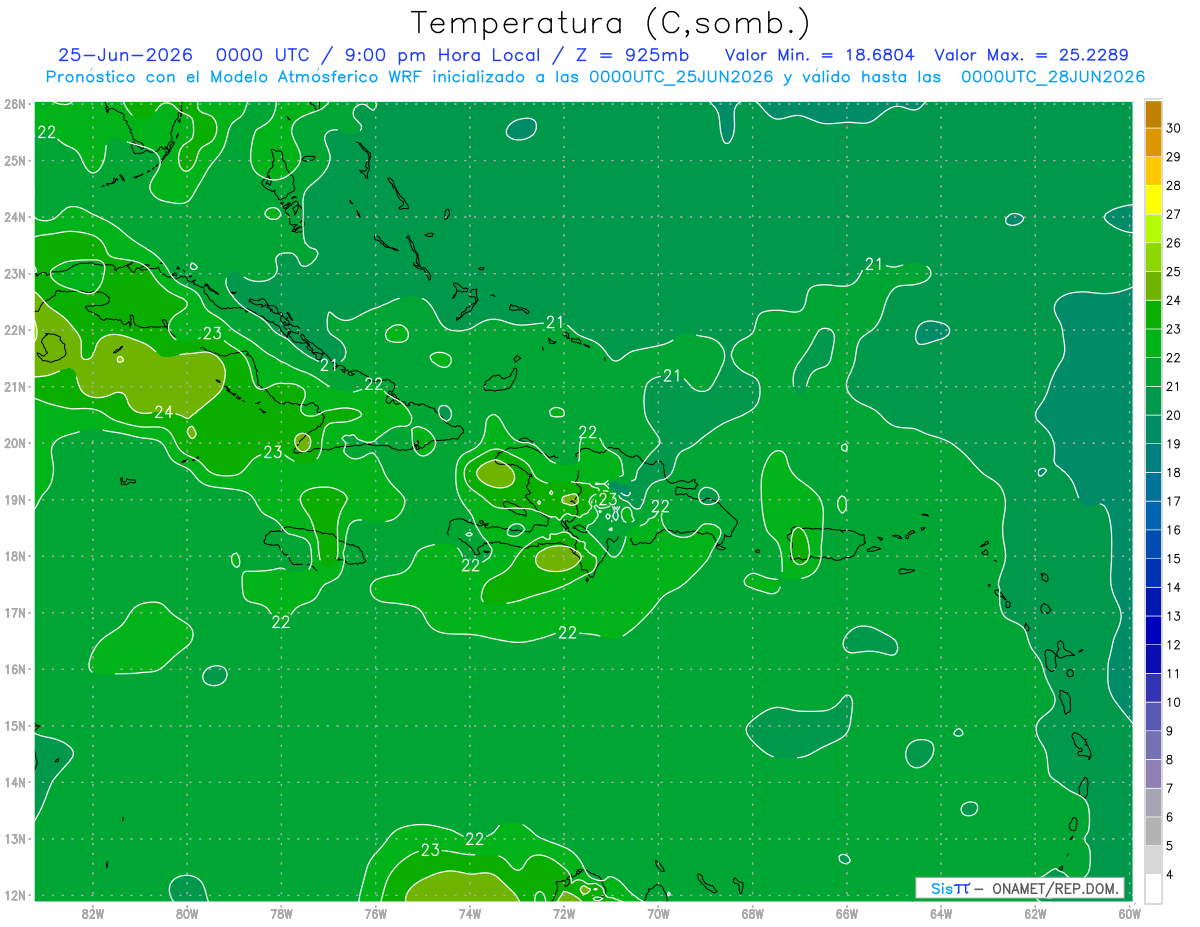Screen dimensions: 1200x927
Task: Select 'Valor Max. = 25.2289' text
Action: (x=1031, y=55)
